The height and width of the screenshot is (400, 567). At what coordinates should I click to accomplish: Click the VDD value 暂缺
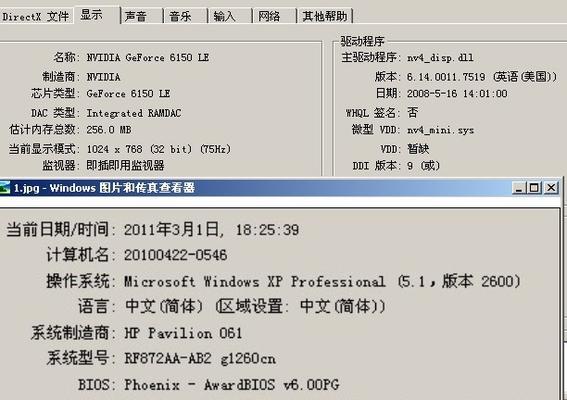(x=418, y=149)
